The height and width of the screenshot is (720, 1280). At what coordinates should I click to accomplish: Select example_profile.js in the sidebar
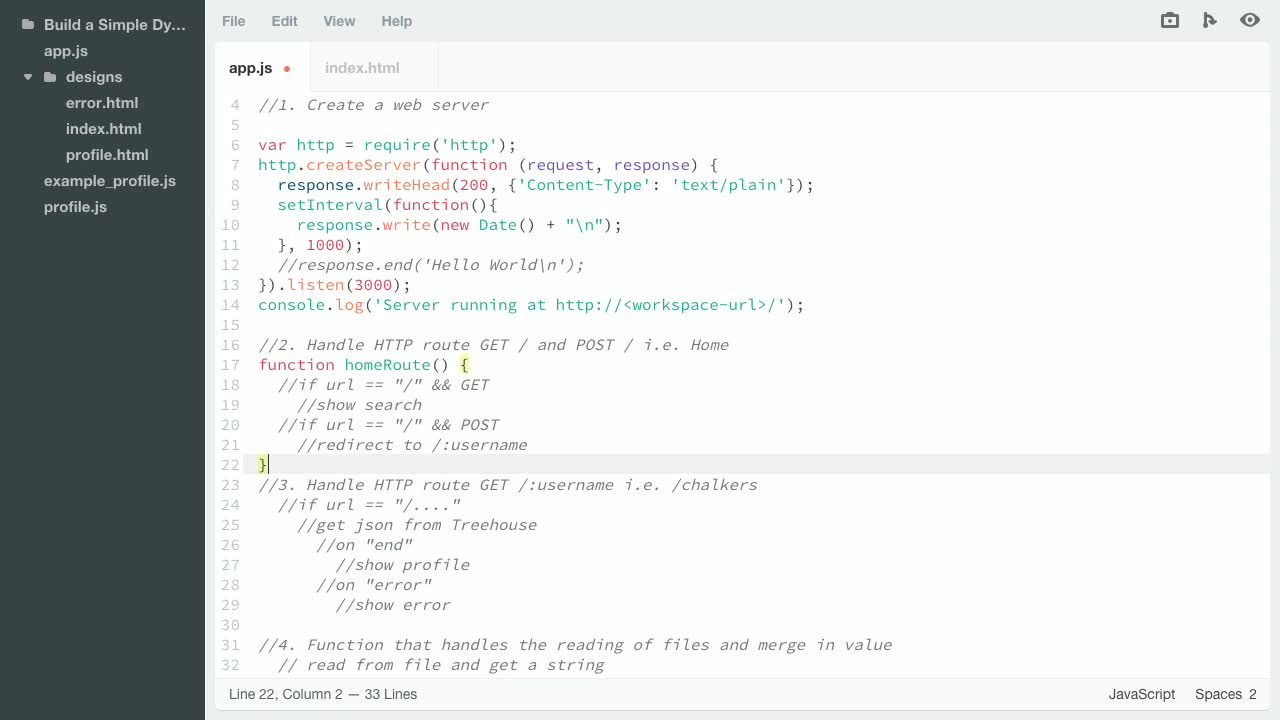(110, 181)
